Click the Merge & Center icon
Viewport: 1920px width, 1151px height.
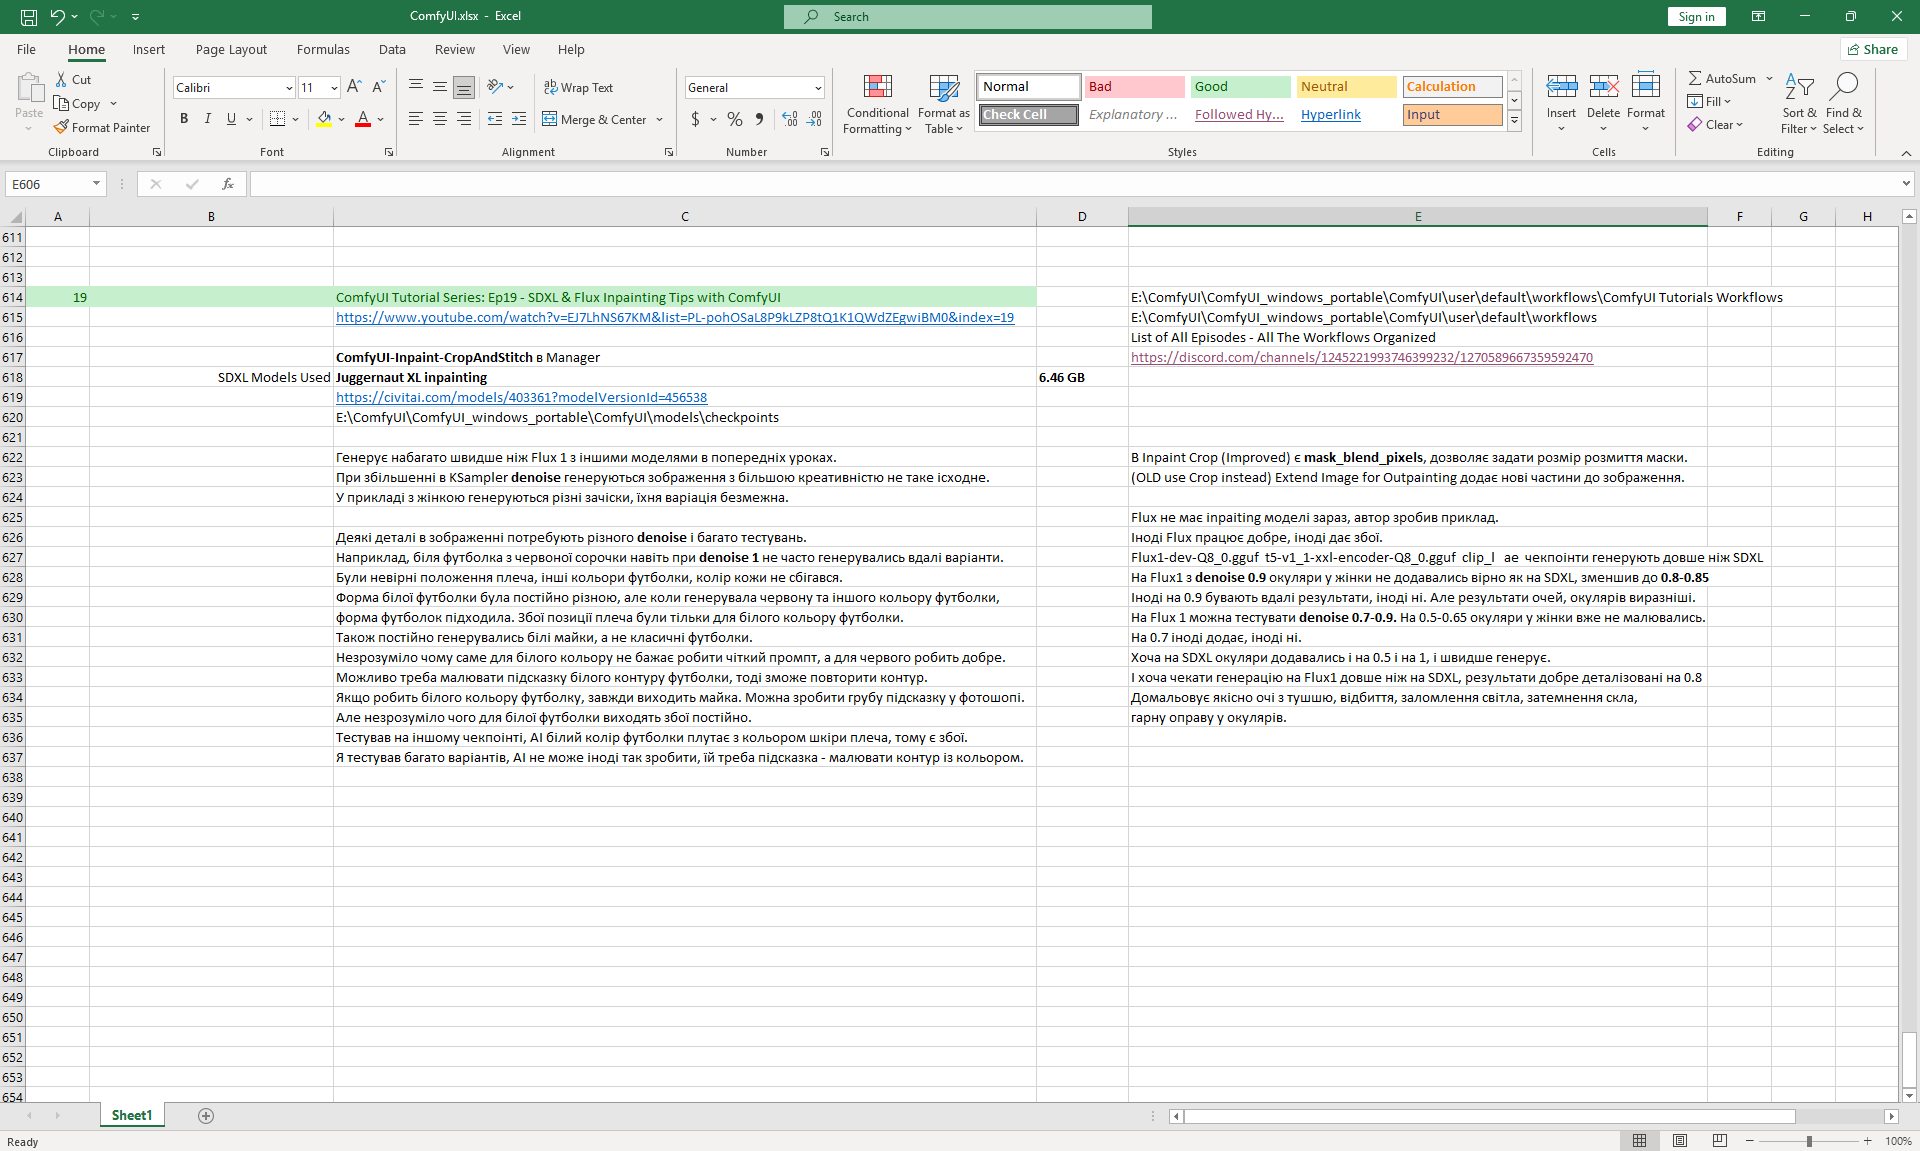click(550, 119)
